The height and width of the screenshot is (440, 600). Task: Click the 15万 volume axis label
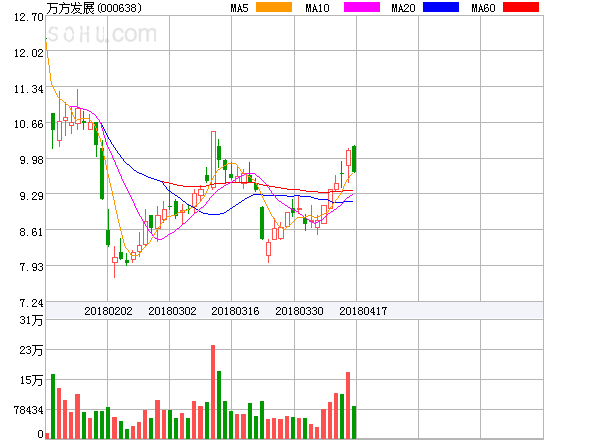tap(31, 380)
